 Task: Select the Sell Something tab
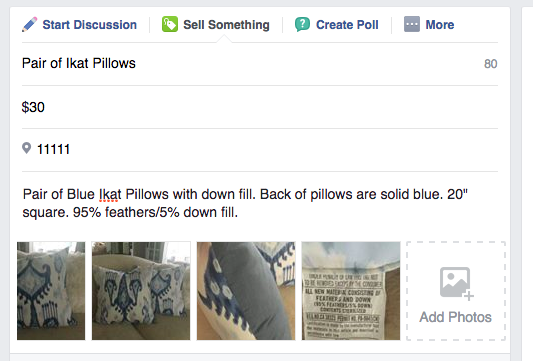pyautogui.click(x=216, y=25)
